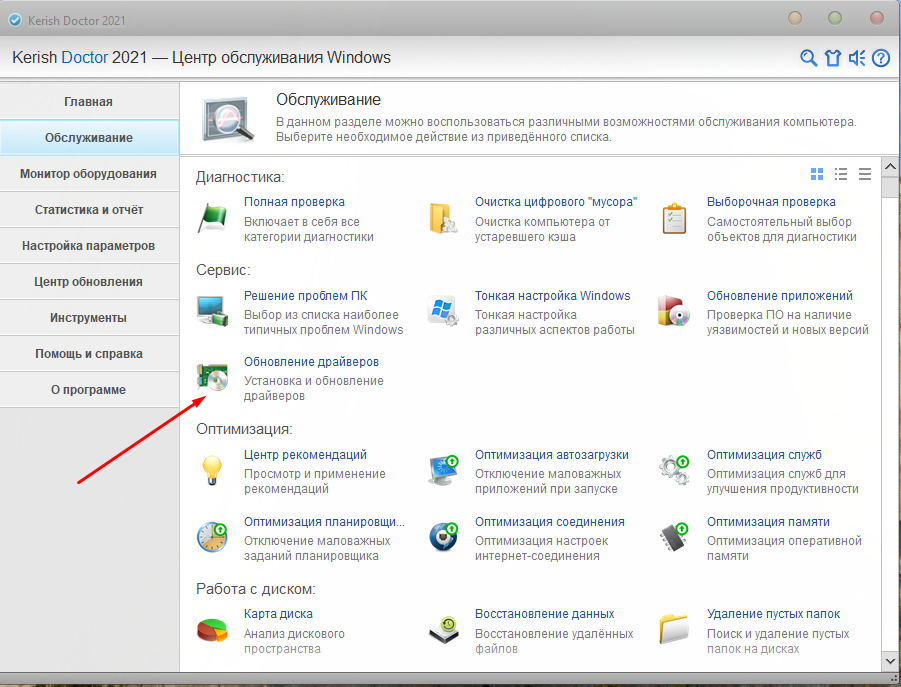Image resolution: width=901 pixels, height=687 pixels.
Task: Click the clock icon for Оптимизация планировщика
Action: [x=212, y=538]
